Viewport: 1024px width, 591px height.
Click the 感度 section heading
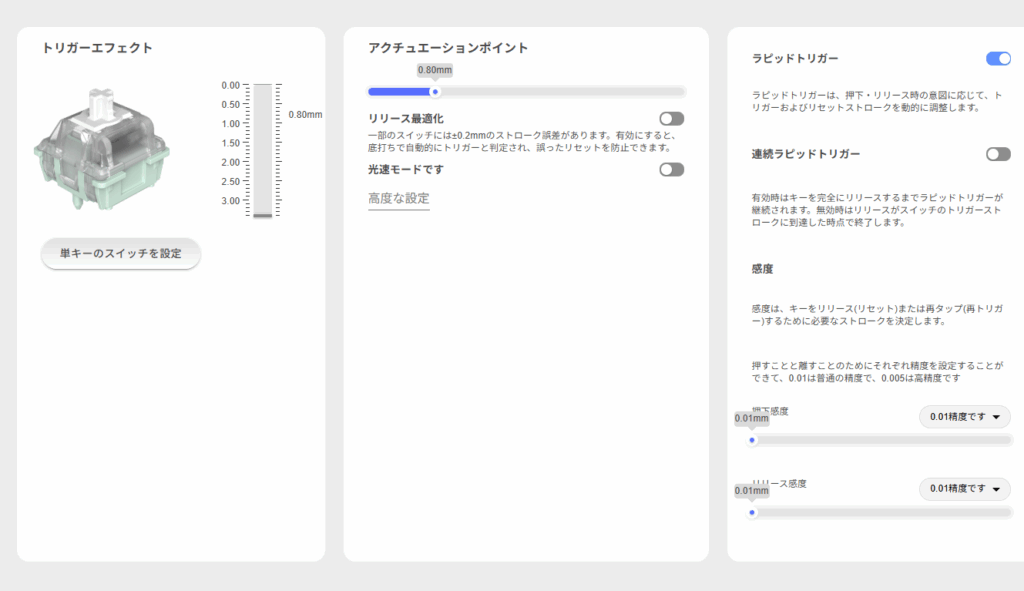pos(763,269)
